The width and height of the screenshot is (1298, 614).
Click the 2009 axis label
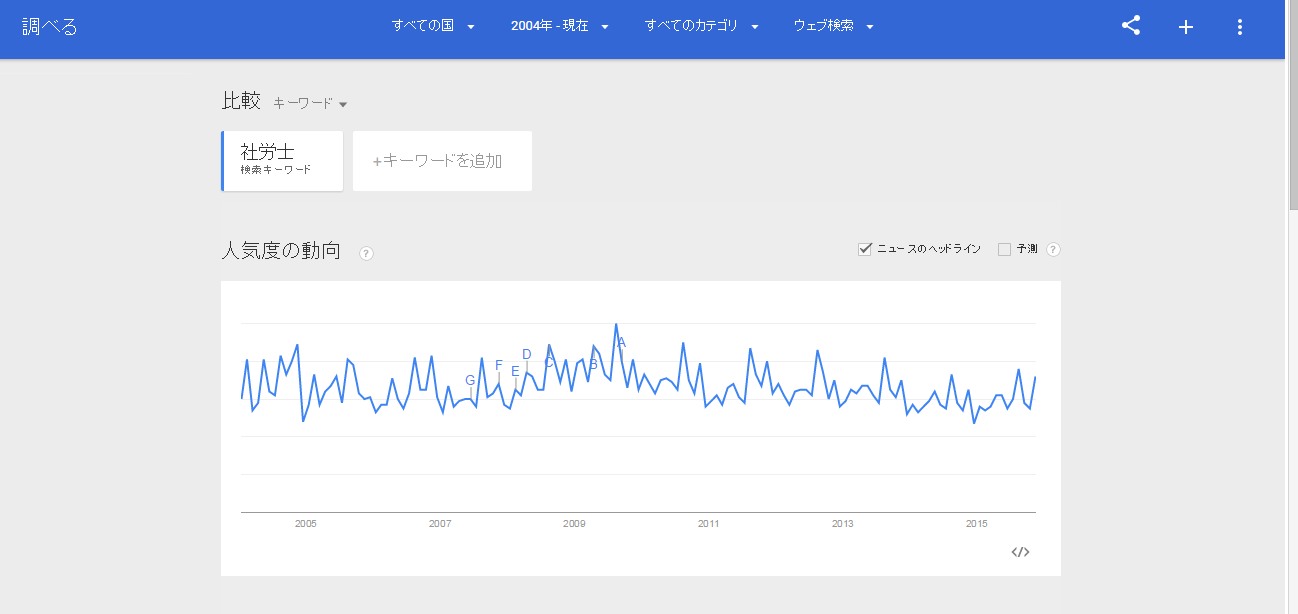point(574,524)
